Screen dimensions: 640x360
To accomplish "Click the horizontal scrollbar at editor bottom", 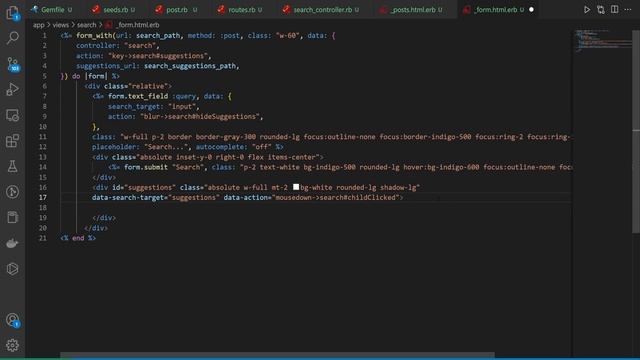I will click(x=278, y=356).
